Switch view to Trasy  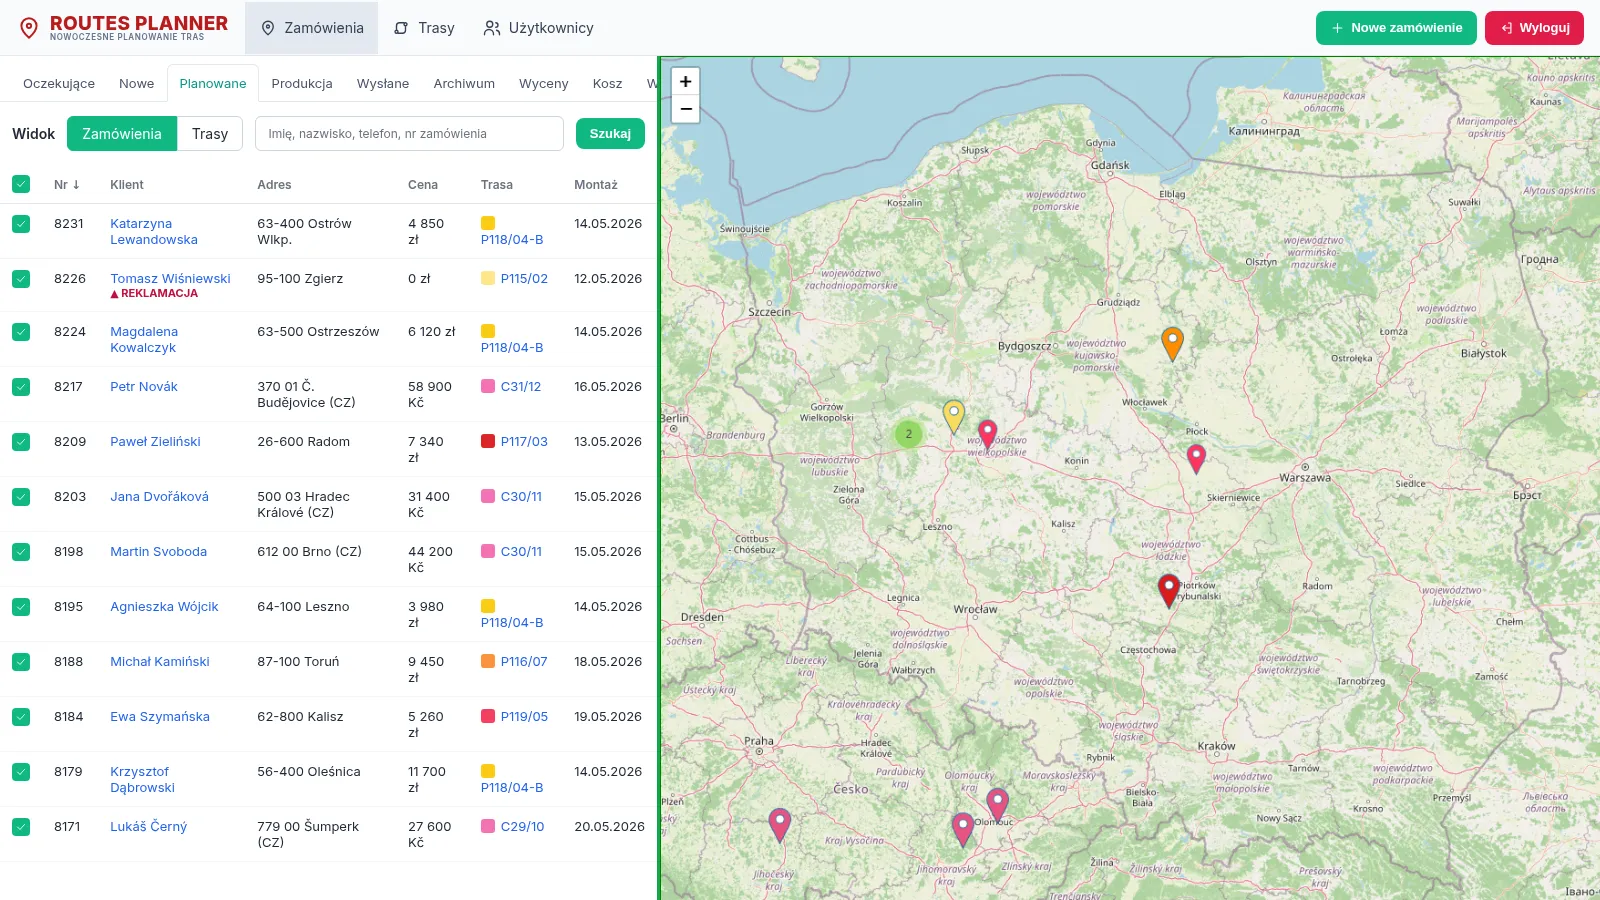tap(210, 134)
